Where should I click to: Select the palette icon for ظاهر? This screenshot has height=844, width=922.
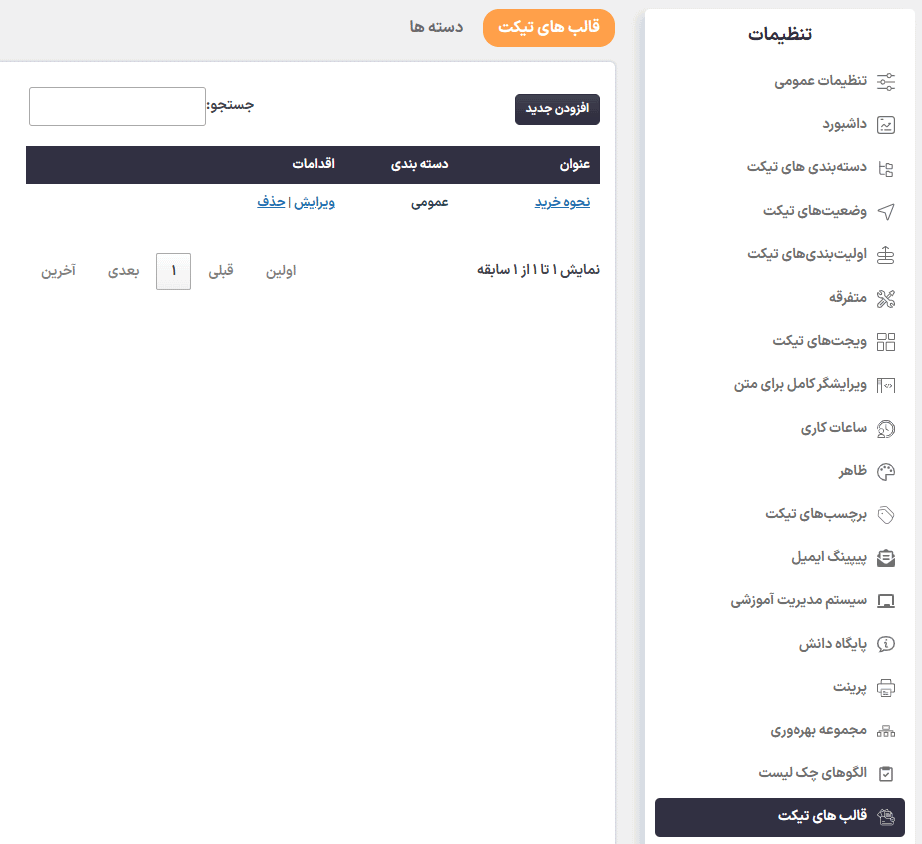[886, 471]
